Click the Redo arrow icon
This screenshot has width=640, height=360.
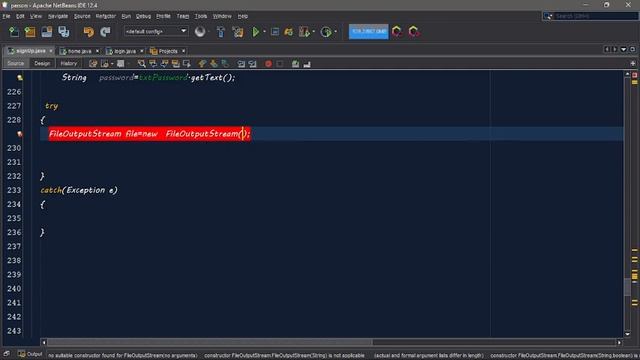coord(105,32)
